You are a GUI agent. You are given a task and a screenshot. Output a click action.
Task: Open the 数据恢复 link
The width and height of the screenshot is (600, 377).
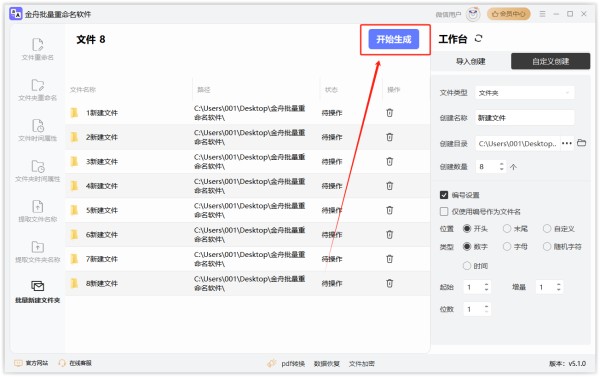point(326,364)
